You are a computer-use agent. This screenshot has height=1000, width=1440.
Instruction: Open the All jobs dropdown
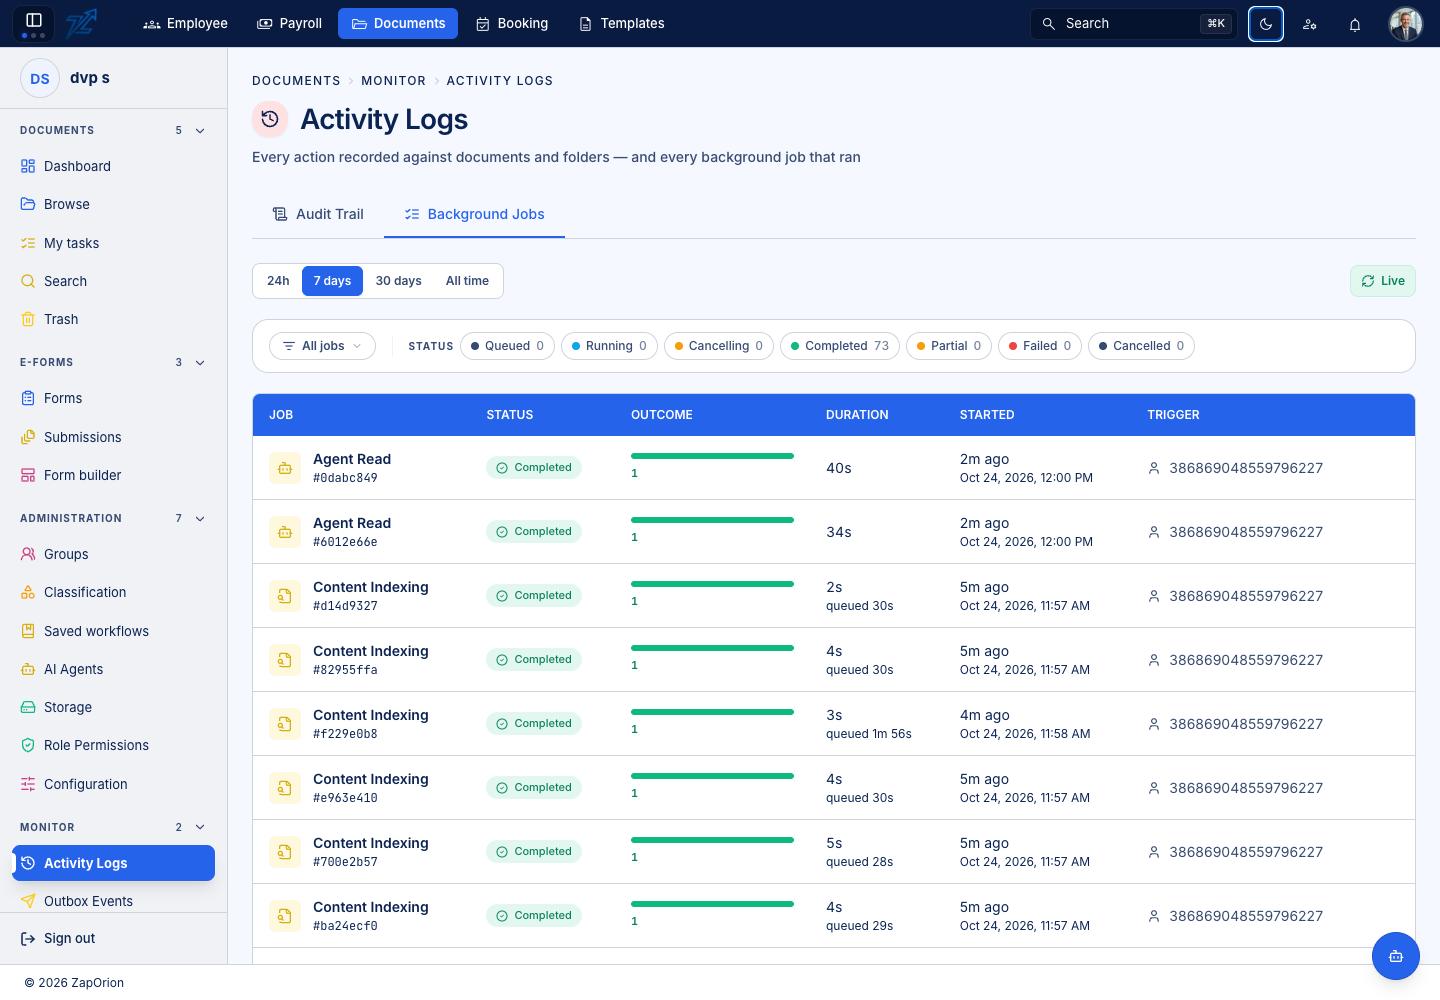coord(322,346)
